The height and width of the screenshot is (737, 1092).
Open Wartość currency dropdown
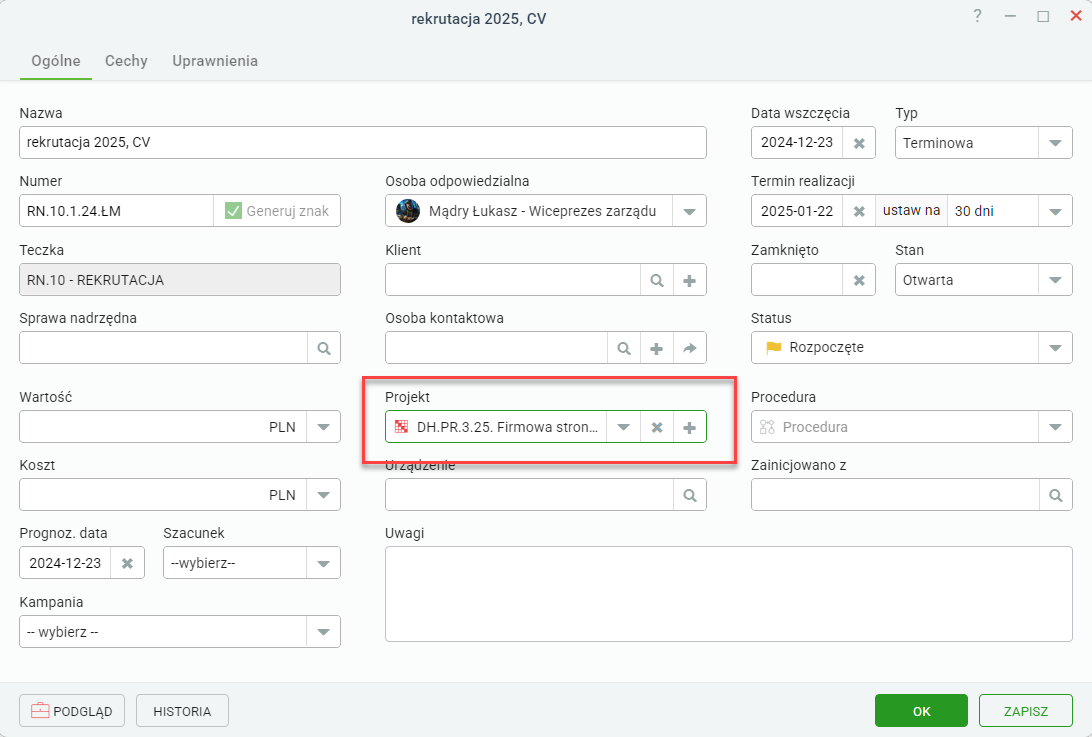tap(324, 427)
